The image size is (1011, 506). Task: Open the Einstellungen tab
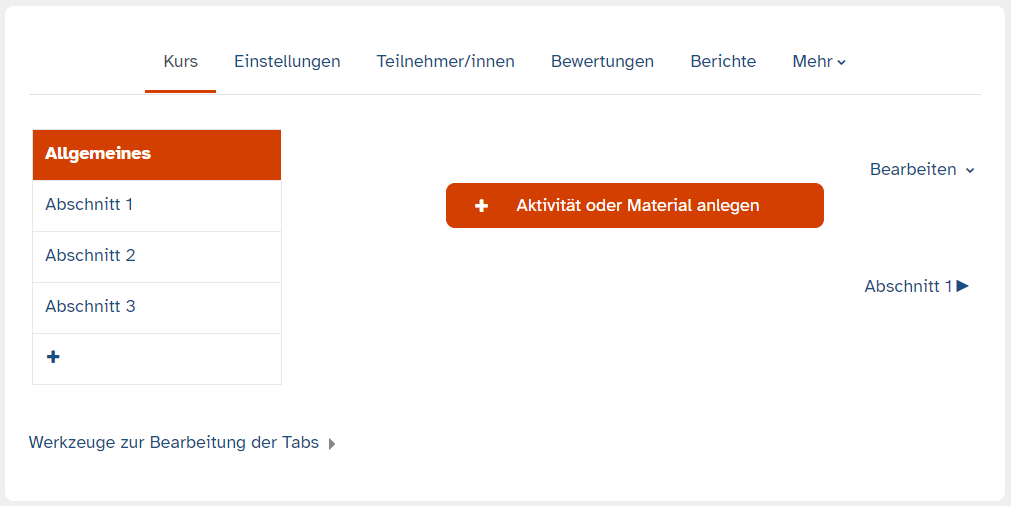(x=287, y=62)
